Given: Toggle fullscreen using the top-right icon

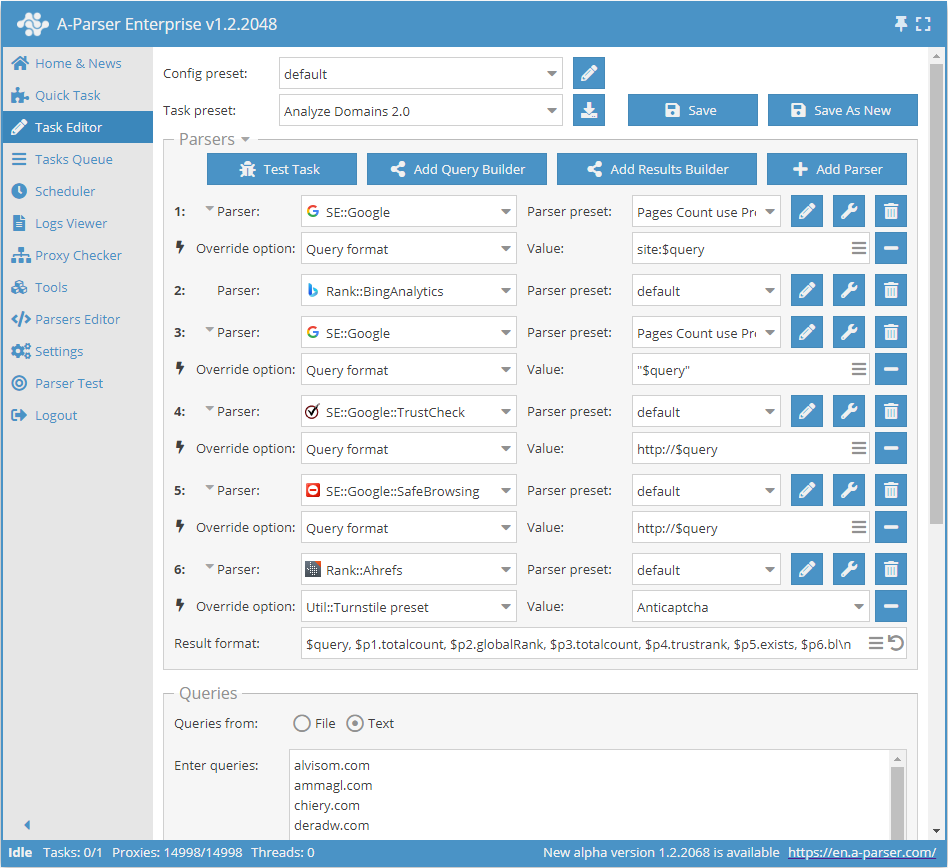Looking at the screenshot, I should point(923,23).
